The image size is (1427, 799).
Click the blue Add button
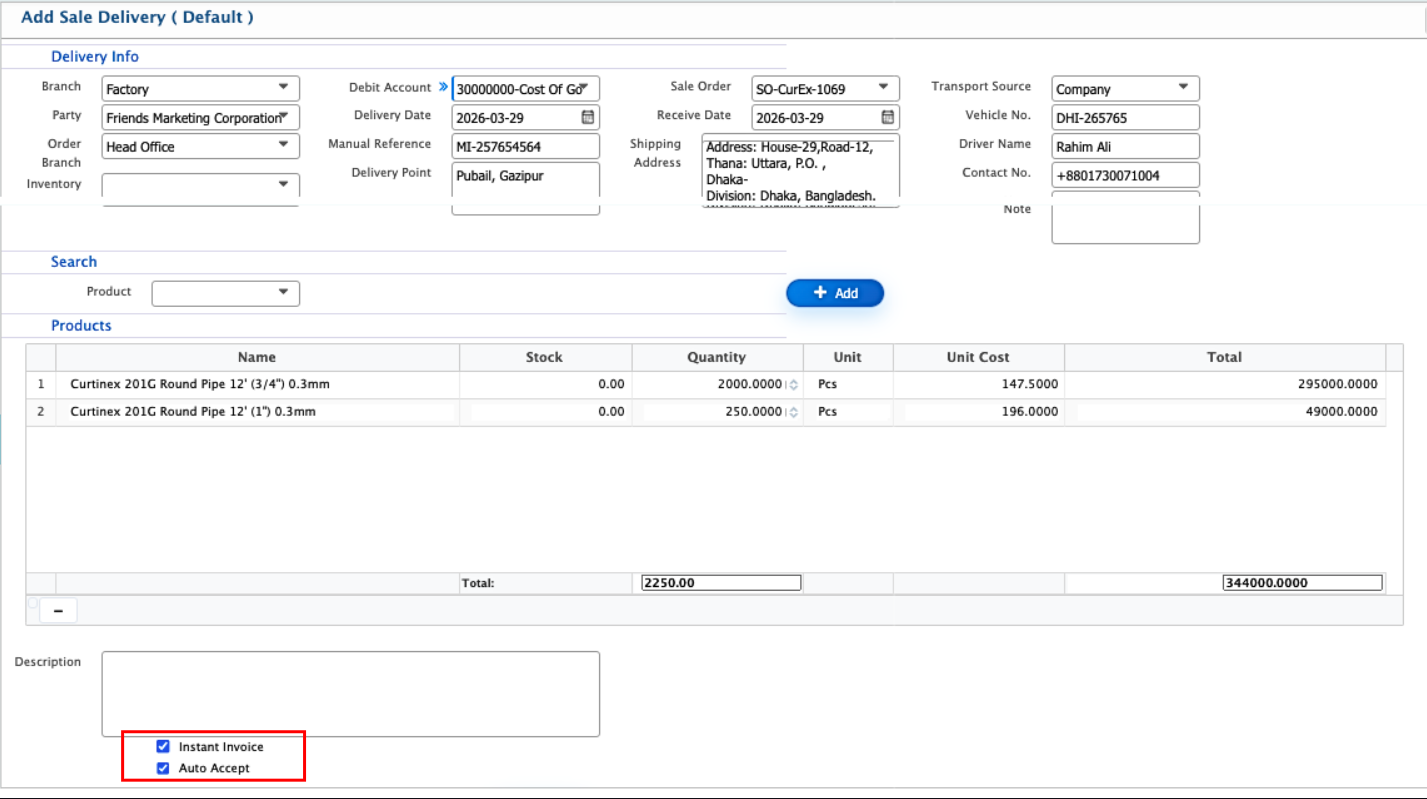(835, 293)
